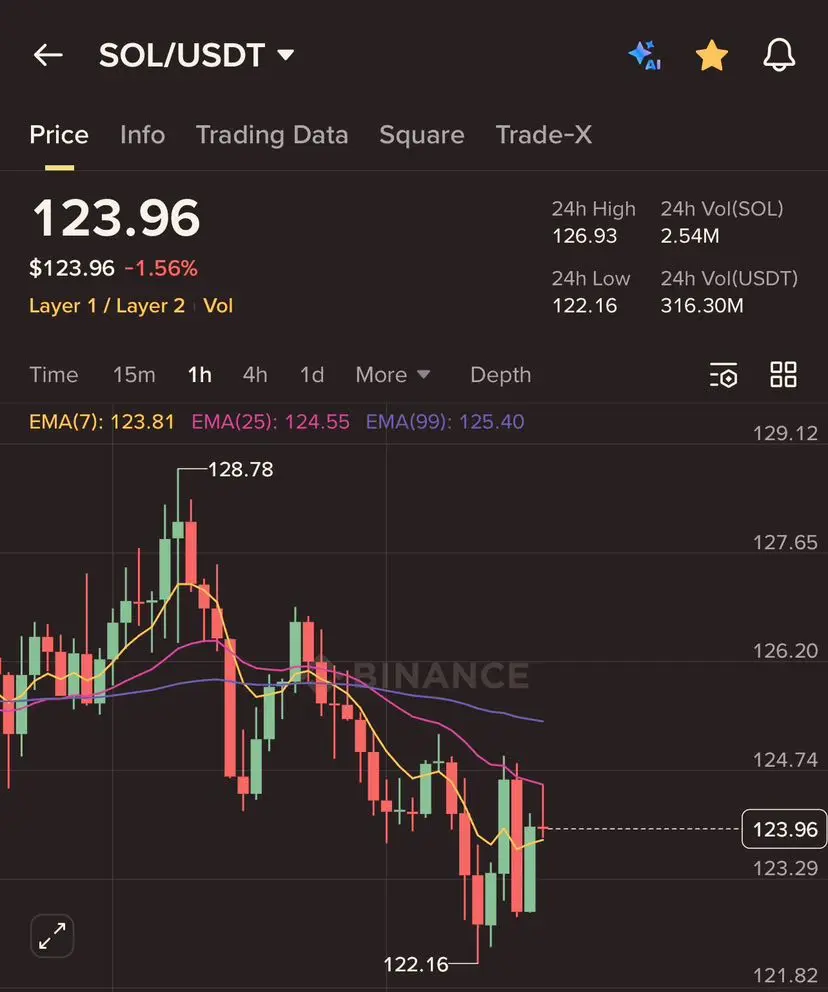Screen dimensions: 828x992
Task: Toggle the yellow favorite star
Action: coord(711,56)
